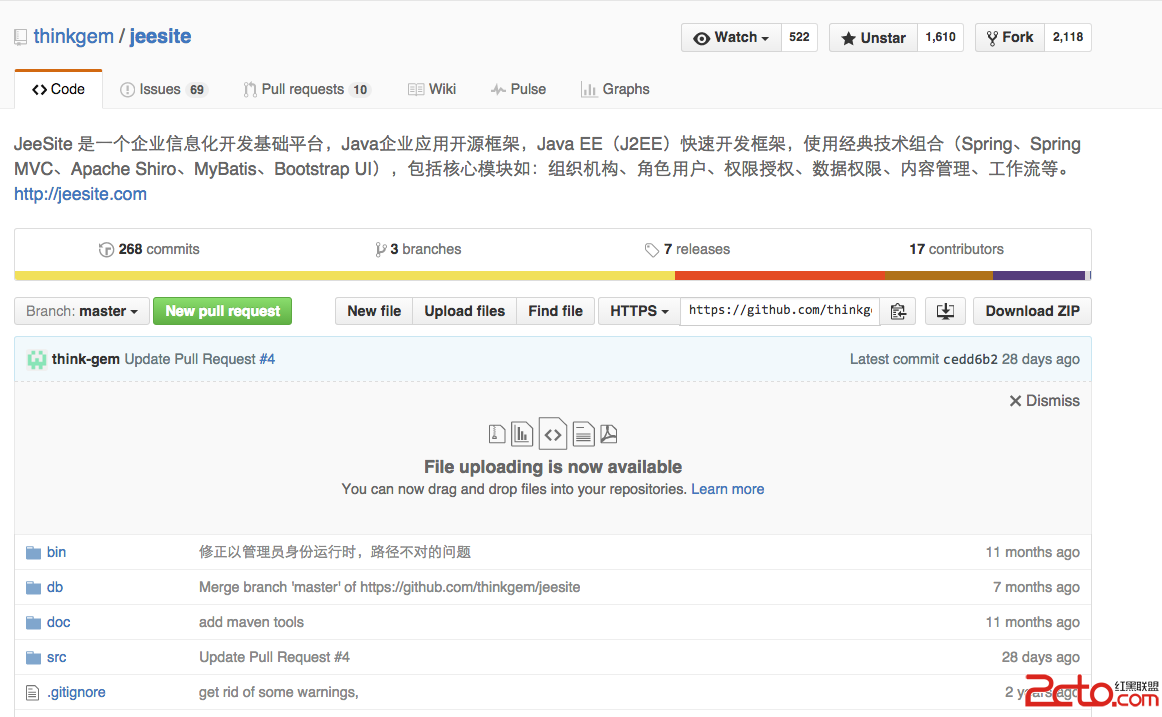Image resolution: width=1162 pixels, height=717 pixels.
Task: Open the bin folder
Action: [56, 553]
